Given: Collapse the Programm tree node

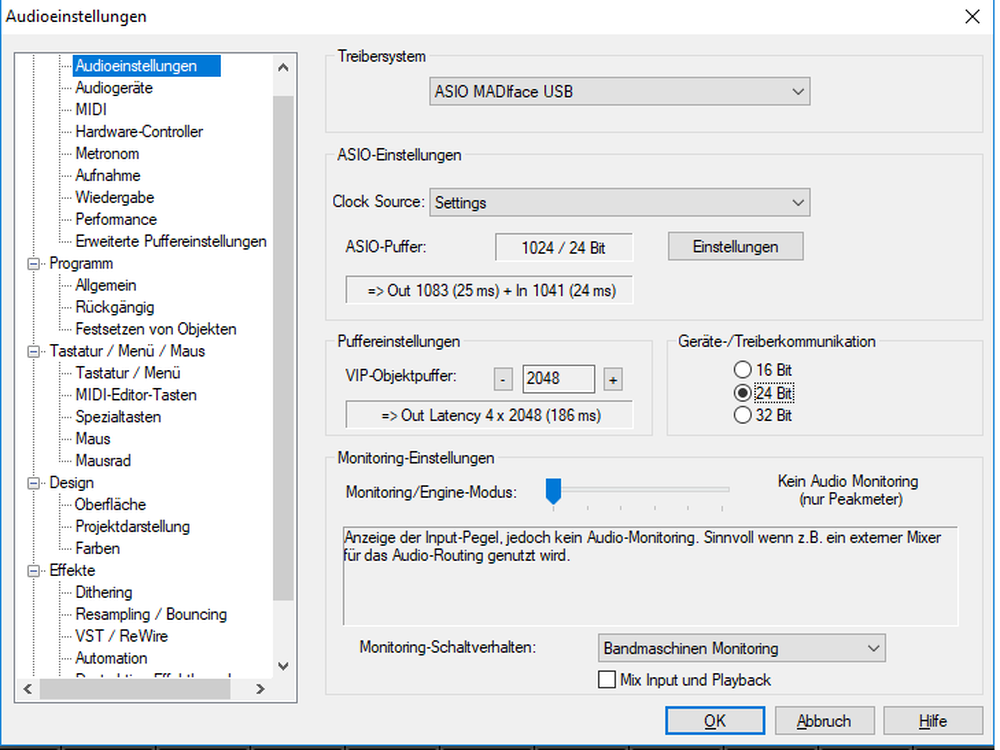Looking at the screenshot, I should (x=36, y=264).
